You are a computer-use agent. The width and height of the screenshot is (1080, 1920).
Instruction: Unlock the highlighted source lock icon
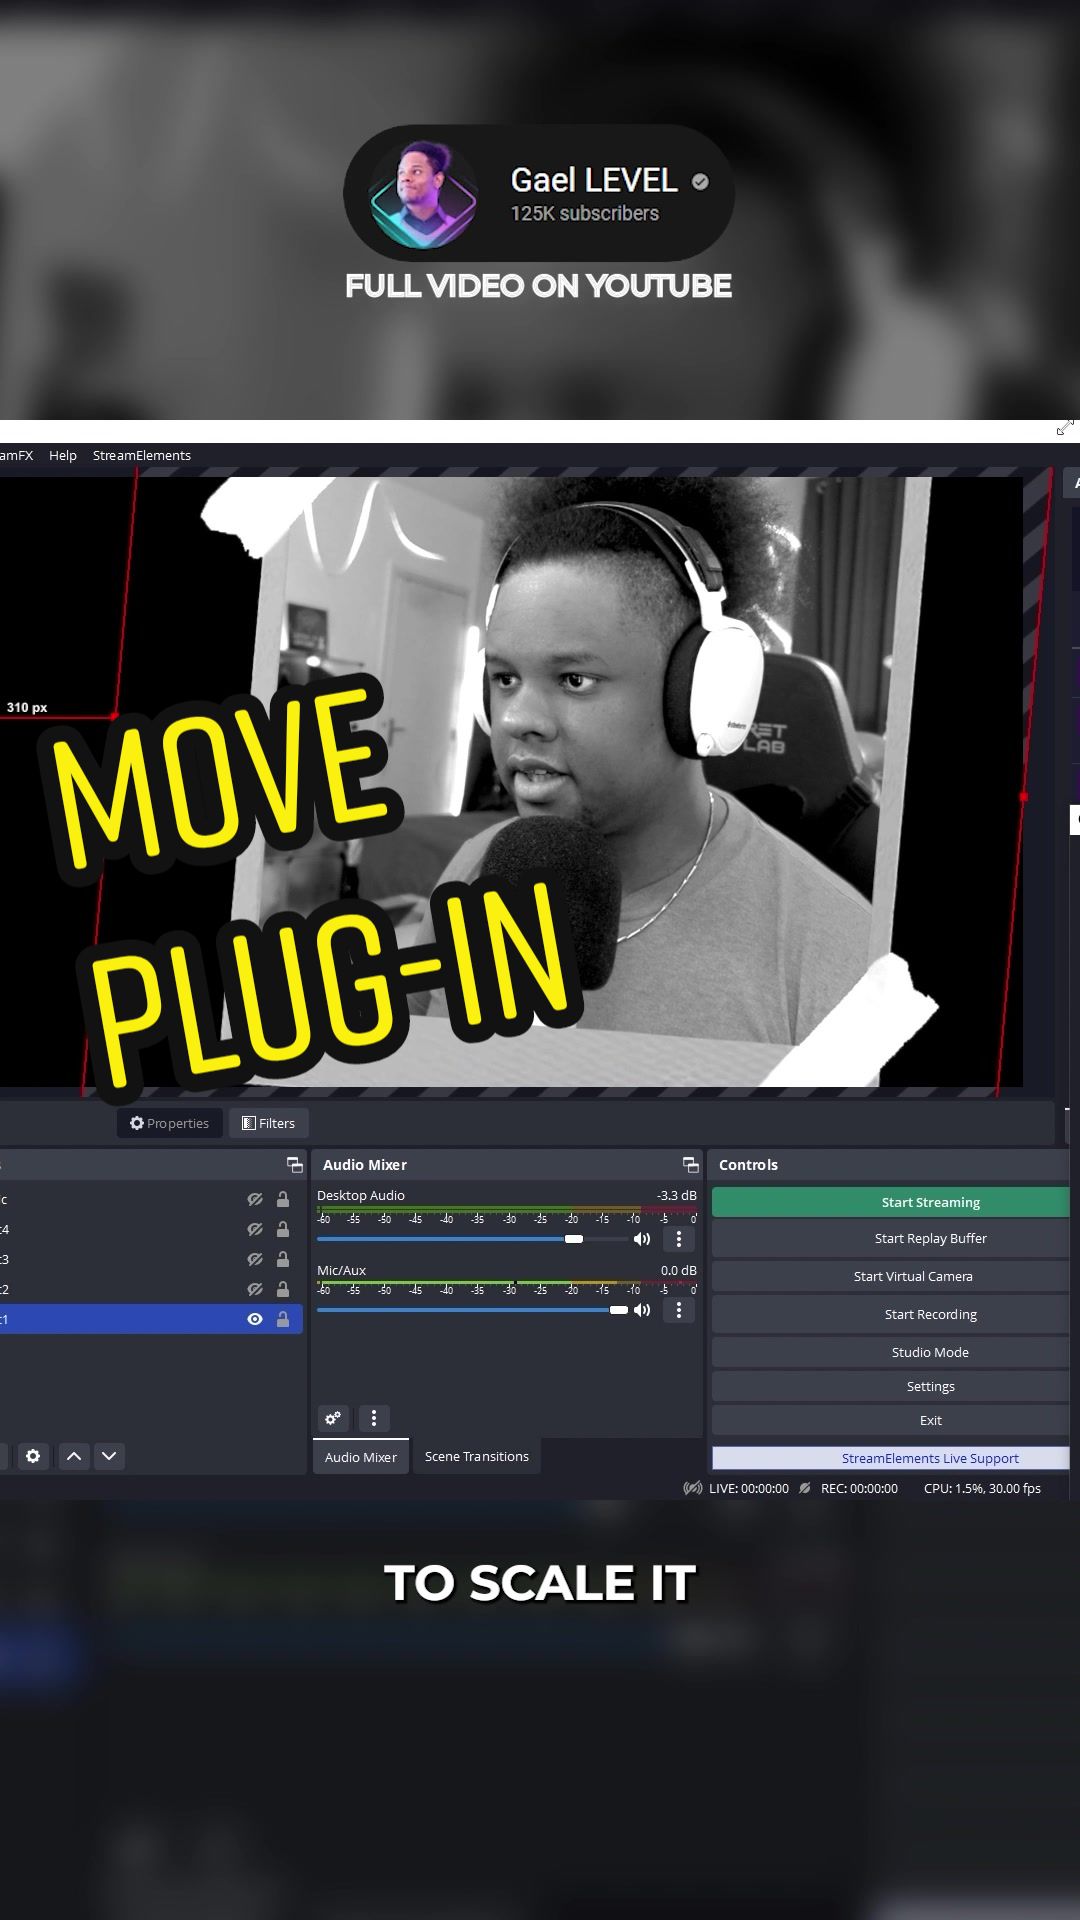coord(283,1319)
